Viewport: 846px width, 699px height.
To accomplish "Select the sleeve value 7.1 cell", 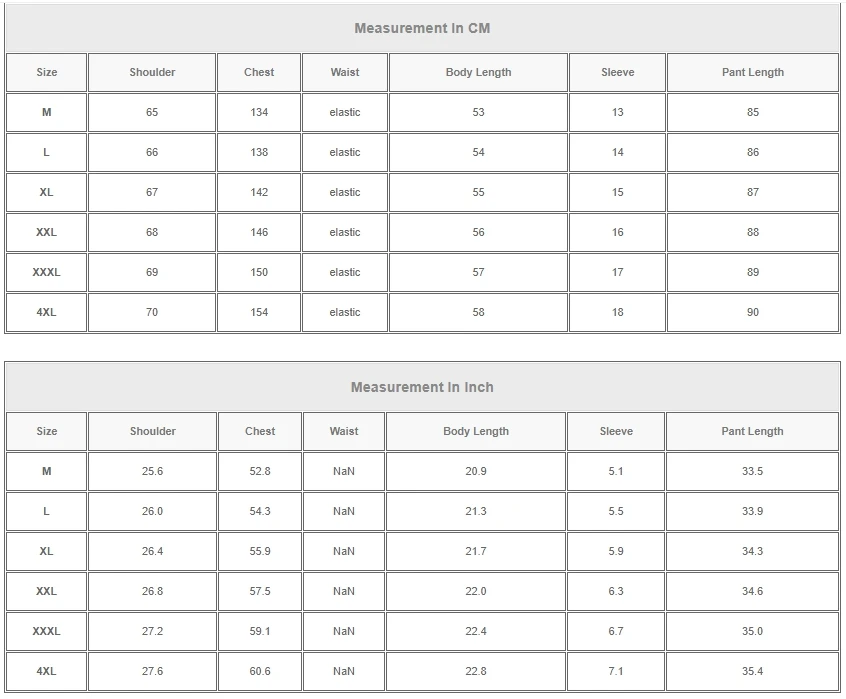I will pos(616,671).
